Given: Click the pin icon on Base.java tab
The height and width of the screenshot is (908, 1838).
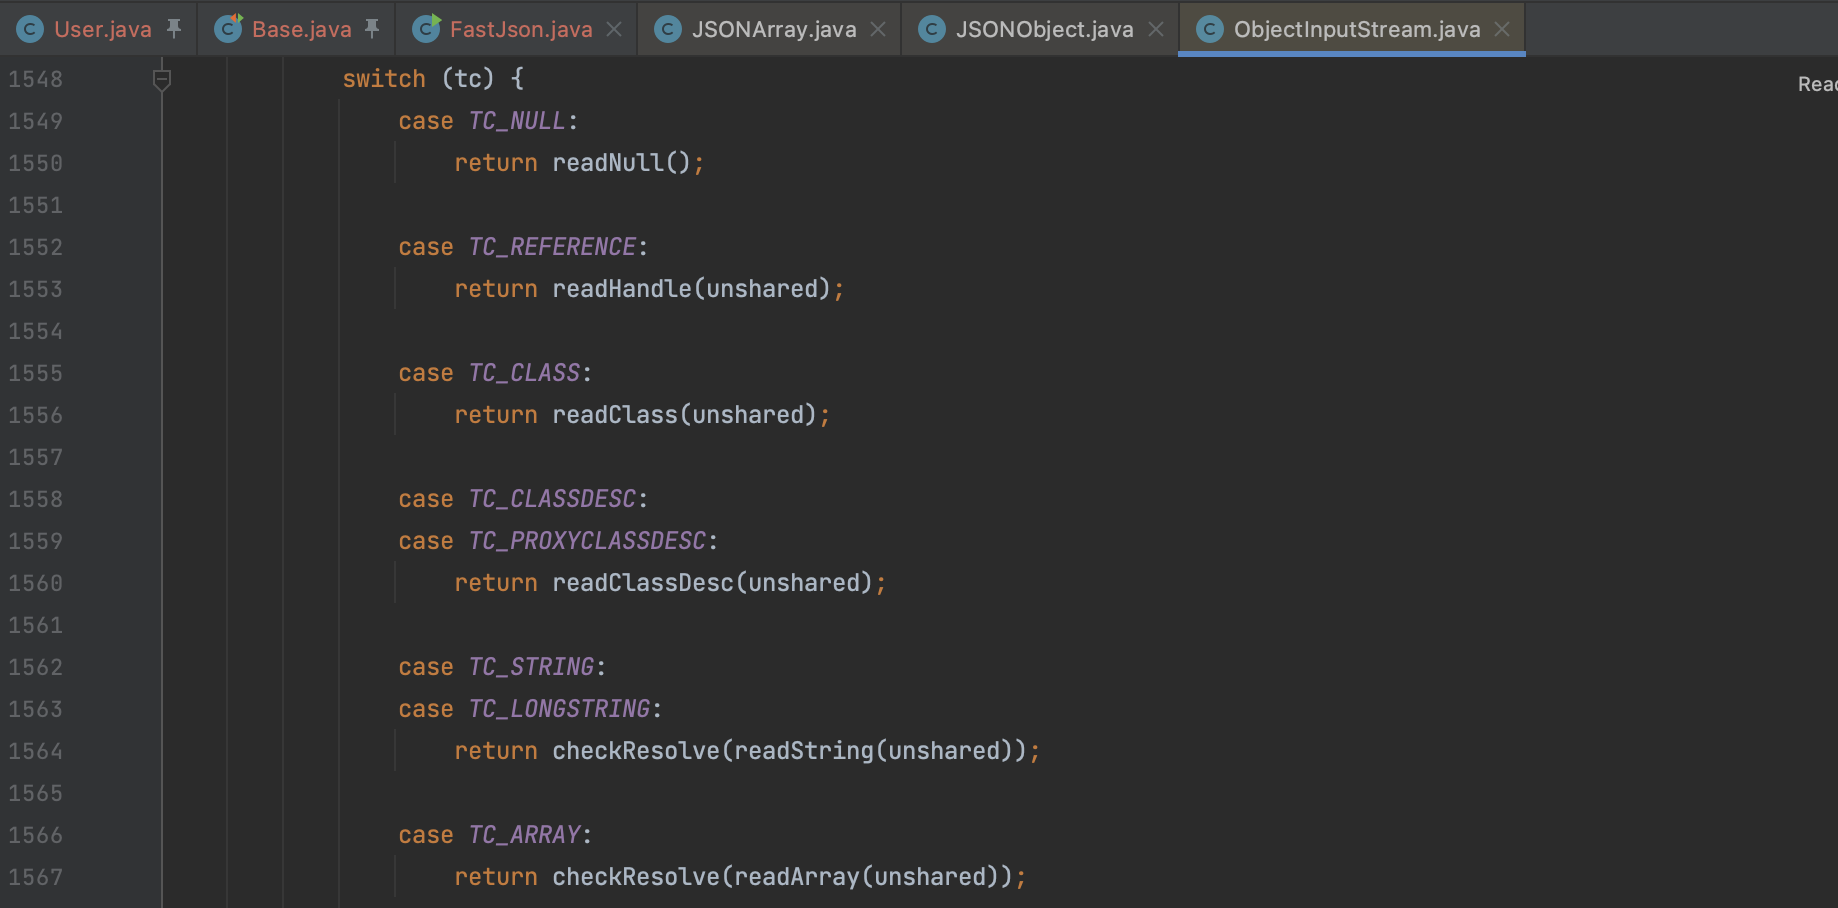Looking at the screenshot, I should [x=372, y=29].
